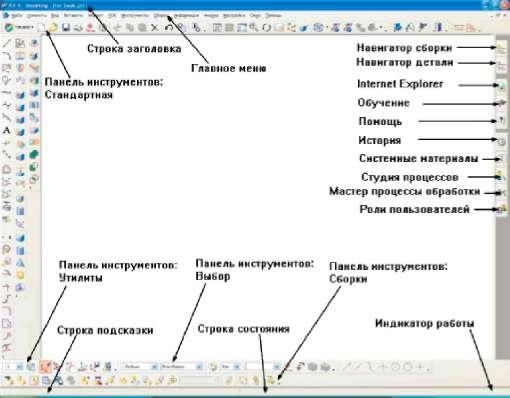Click the Start button with the green check
Image resolution: width=510 pixels, height=398 pixels.
click(x=19, y=28)
